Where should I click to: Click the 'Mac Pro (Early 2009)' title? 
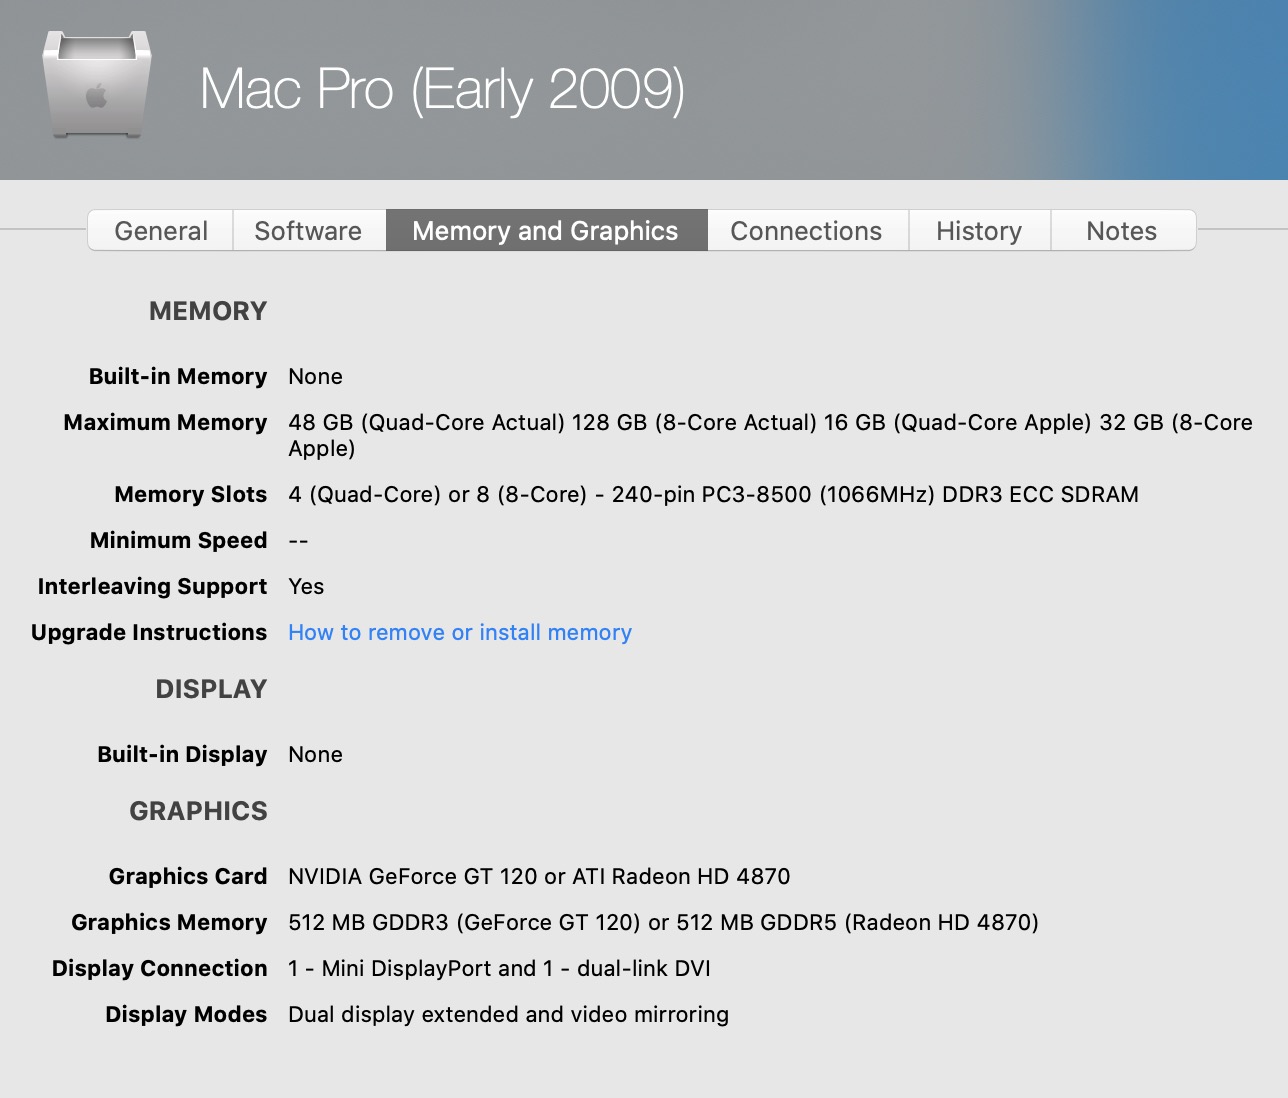point(442,89)
